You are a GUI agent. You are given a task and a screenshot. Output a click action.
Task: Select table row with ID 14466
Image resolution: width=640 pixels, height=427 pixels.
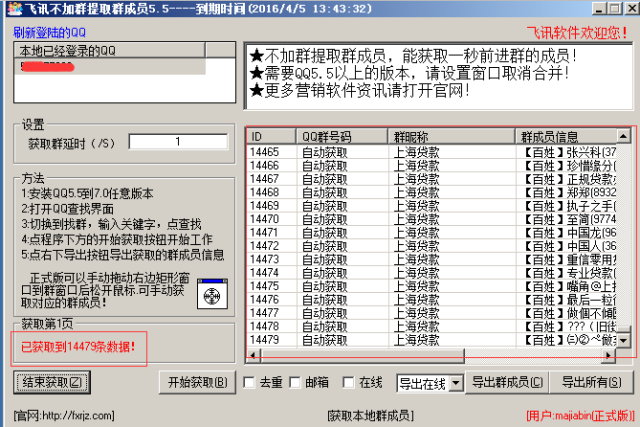(x=432, y=166)
